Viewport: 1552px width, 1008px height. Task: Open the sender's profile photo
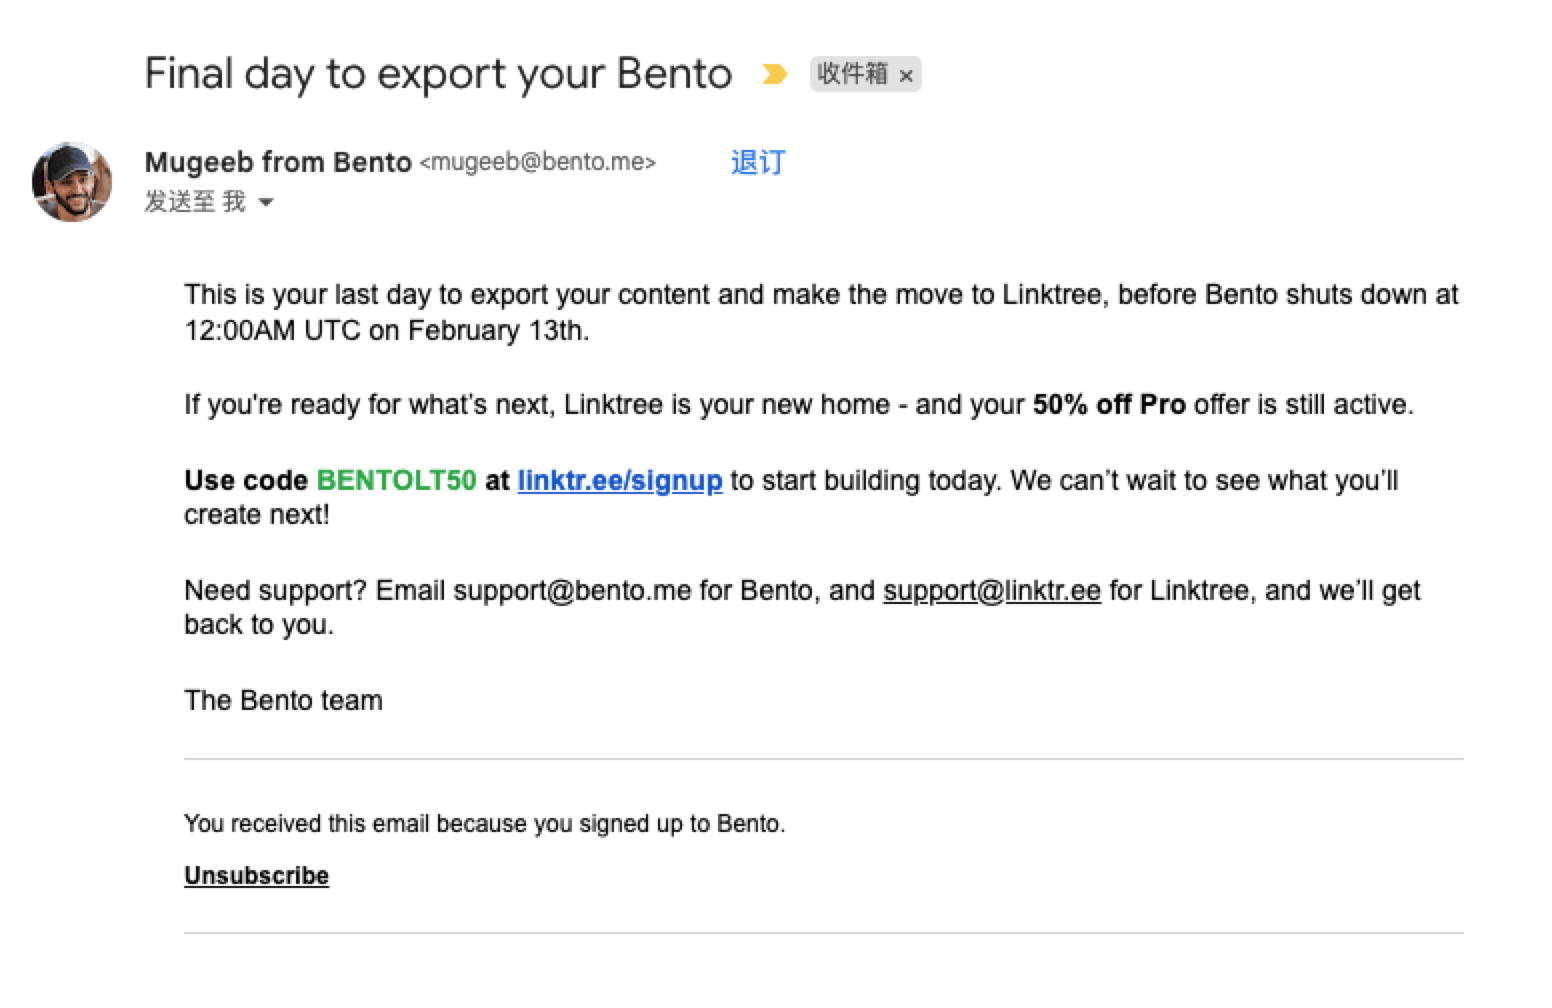click(x=72, y=182)
